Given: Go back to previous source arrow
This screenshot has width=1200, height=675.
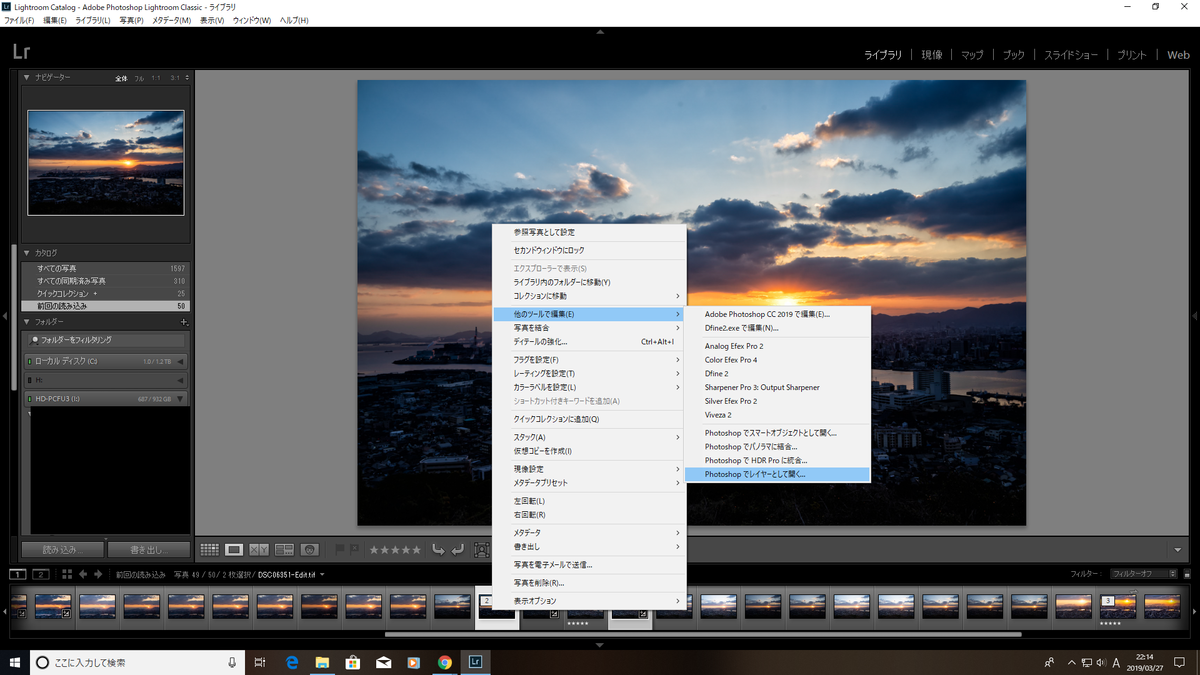Looking at the screenshot, I should coord(84,574).
